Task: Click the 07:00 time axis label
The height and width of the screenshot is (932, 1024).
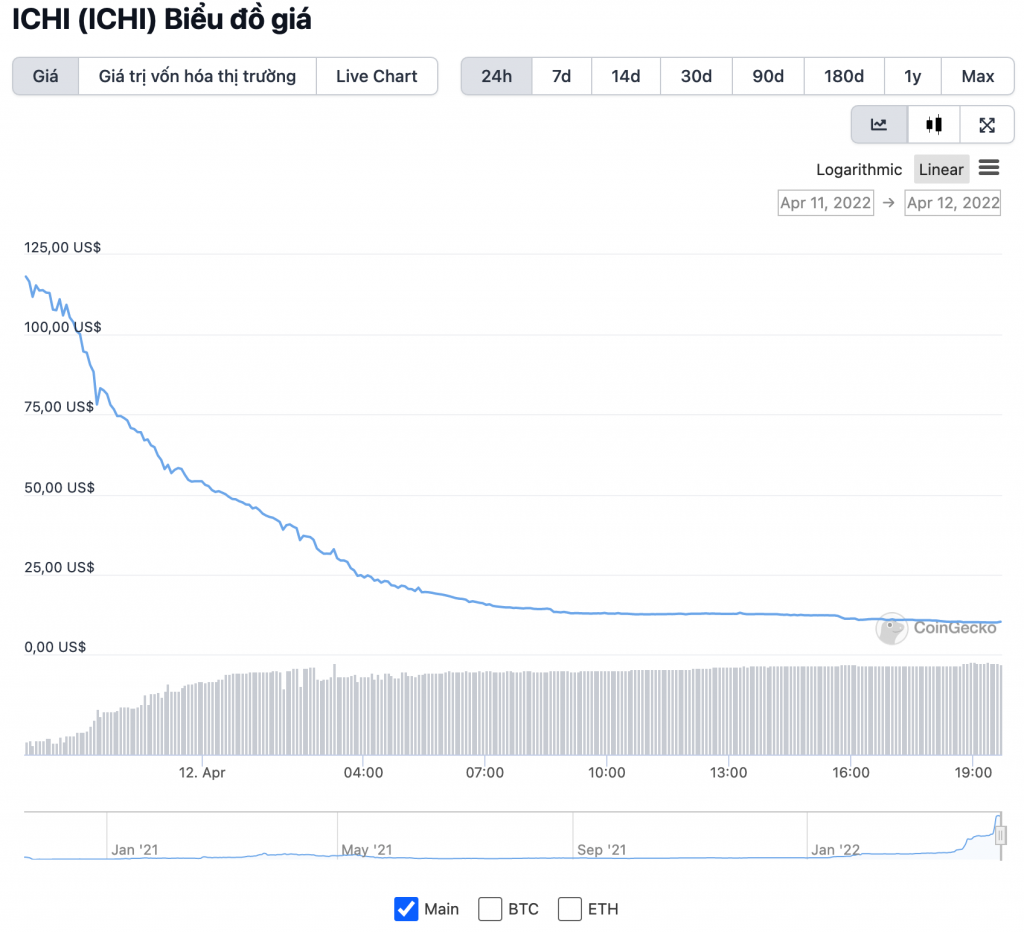Action: pyautogui.click(x=485, y=773)
